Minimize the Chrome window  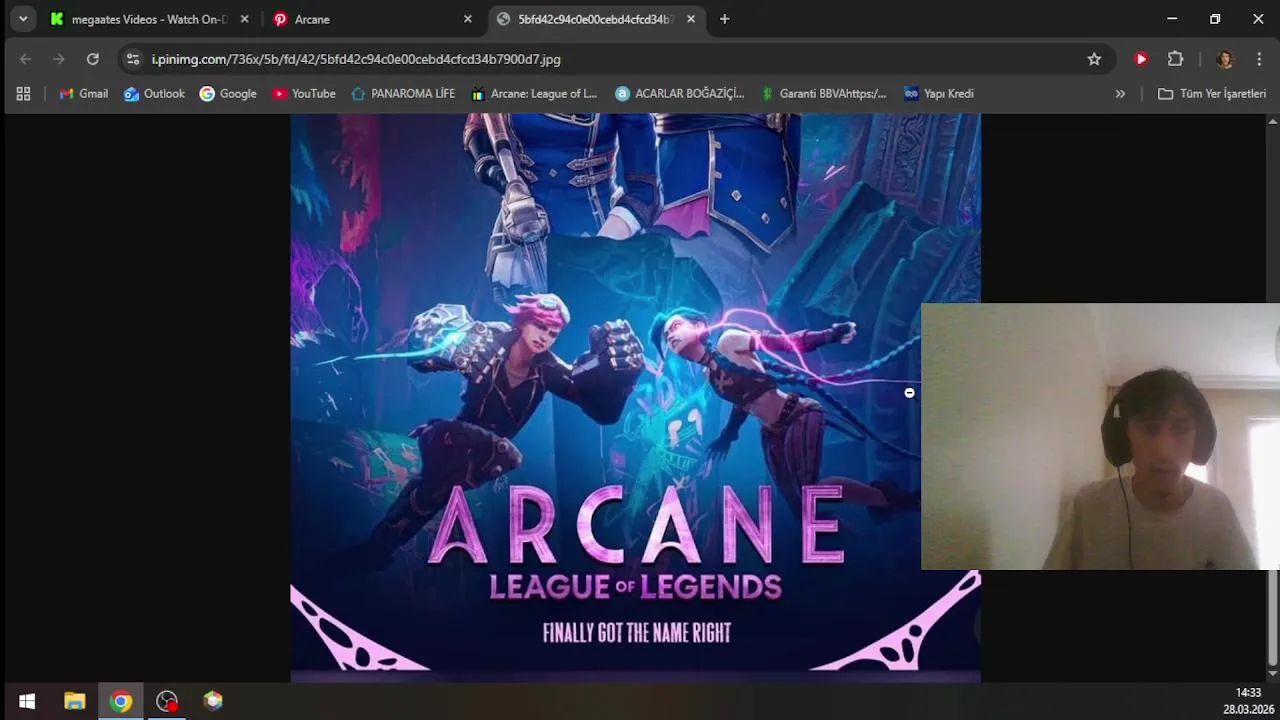click(1172, 19)
